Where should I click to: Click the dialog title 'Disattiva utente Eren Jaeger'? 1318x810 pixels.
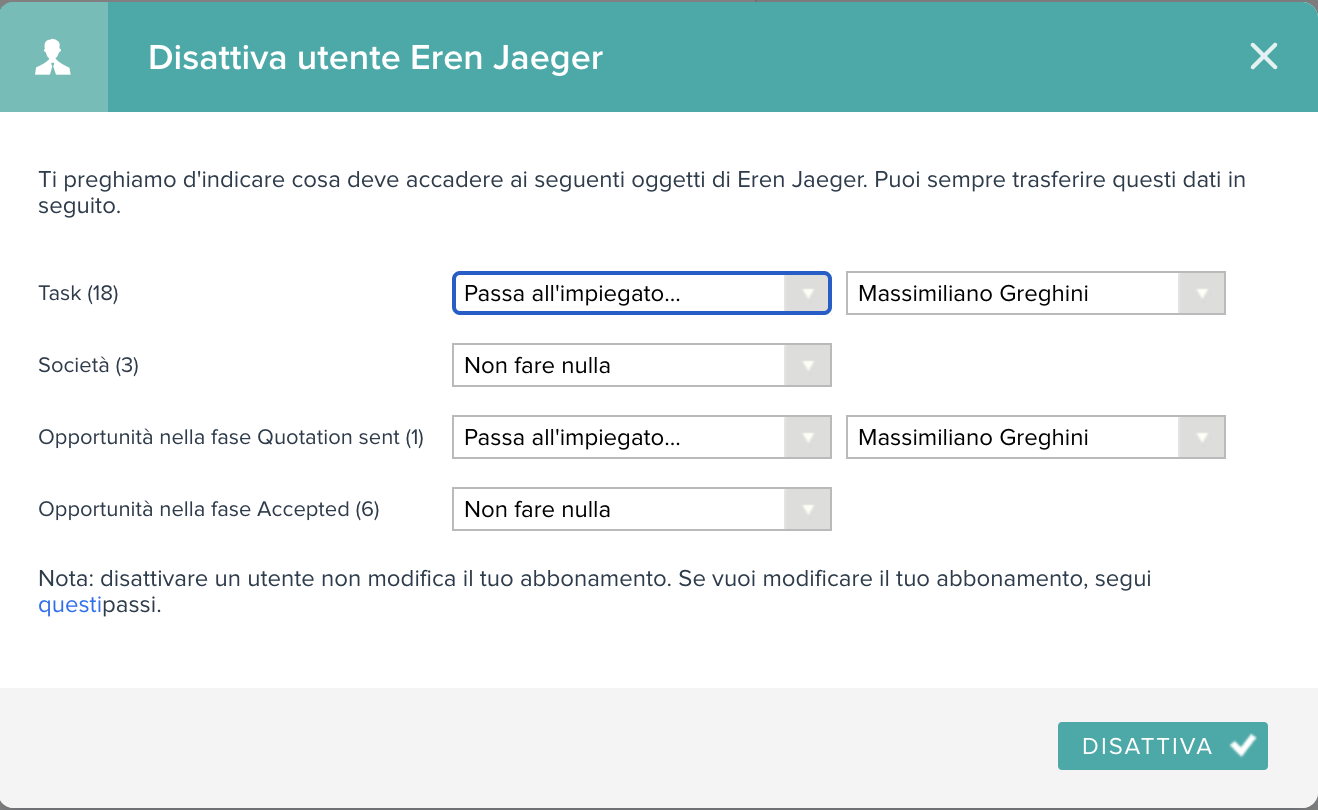(375, 57)
